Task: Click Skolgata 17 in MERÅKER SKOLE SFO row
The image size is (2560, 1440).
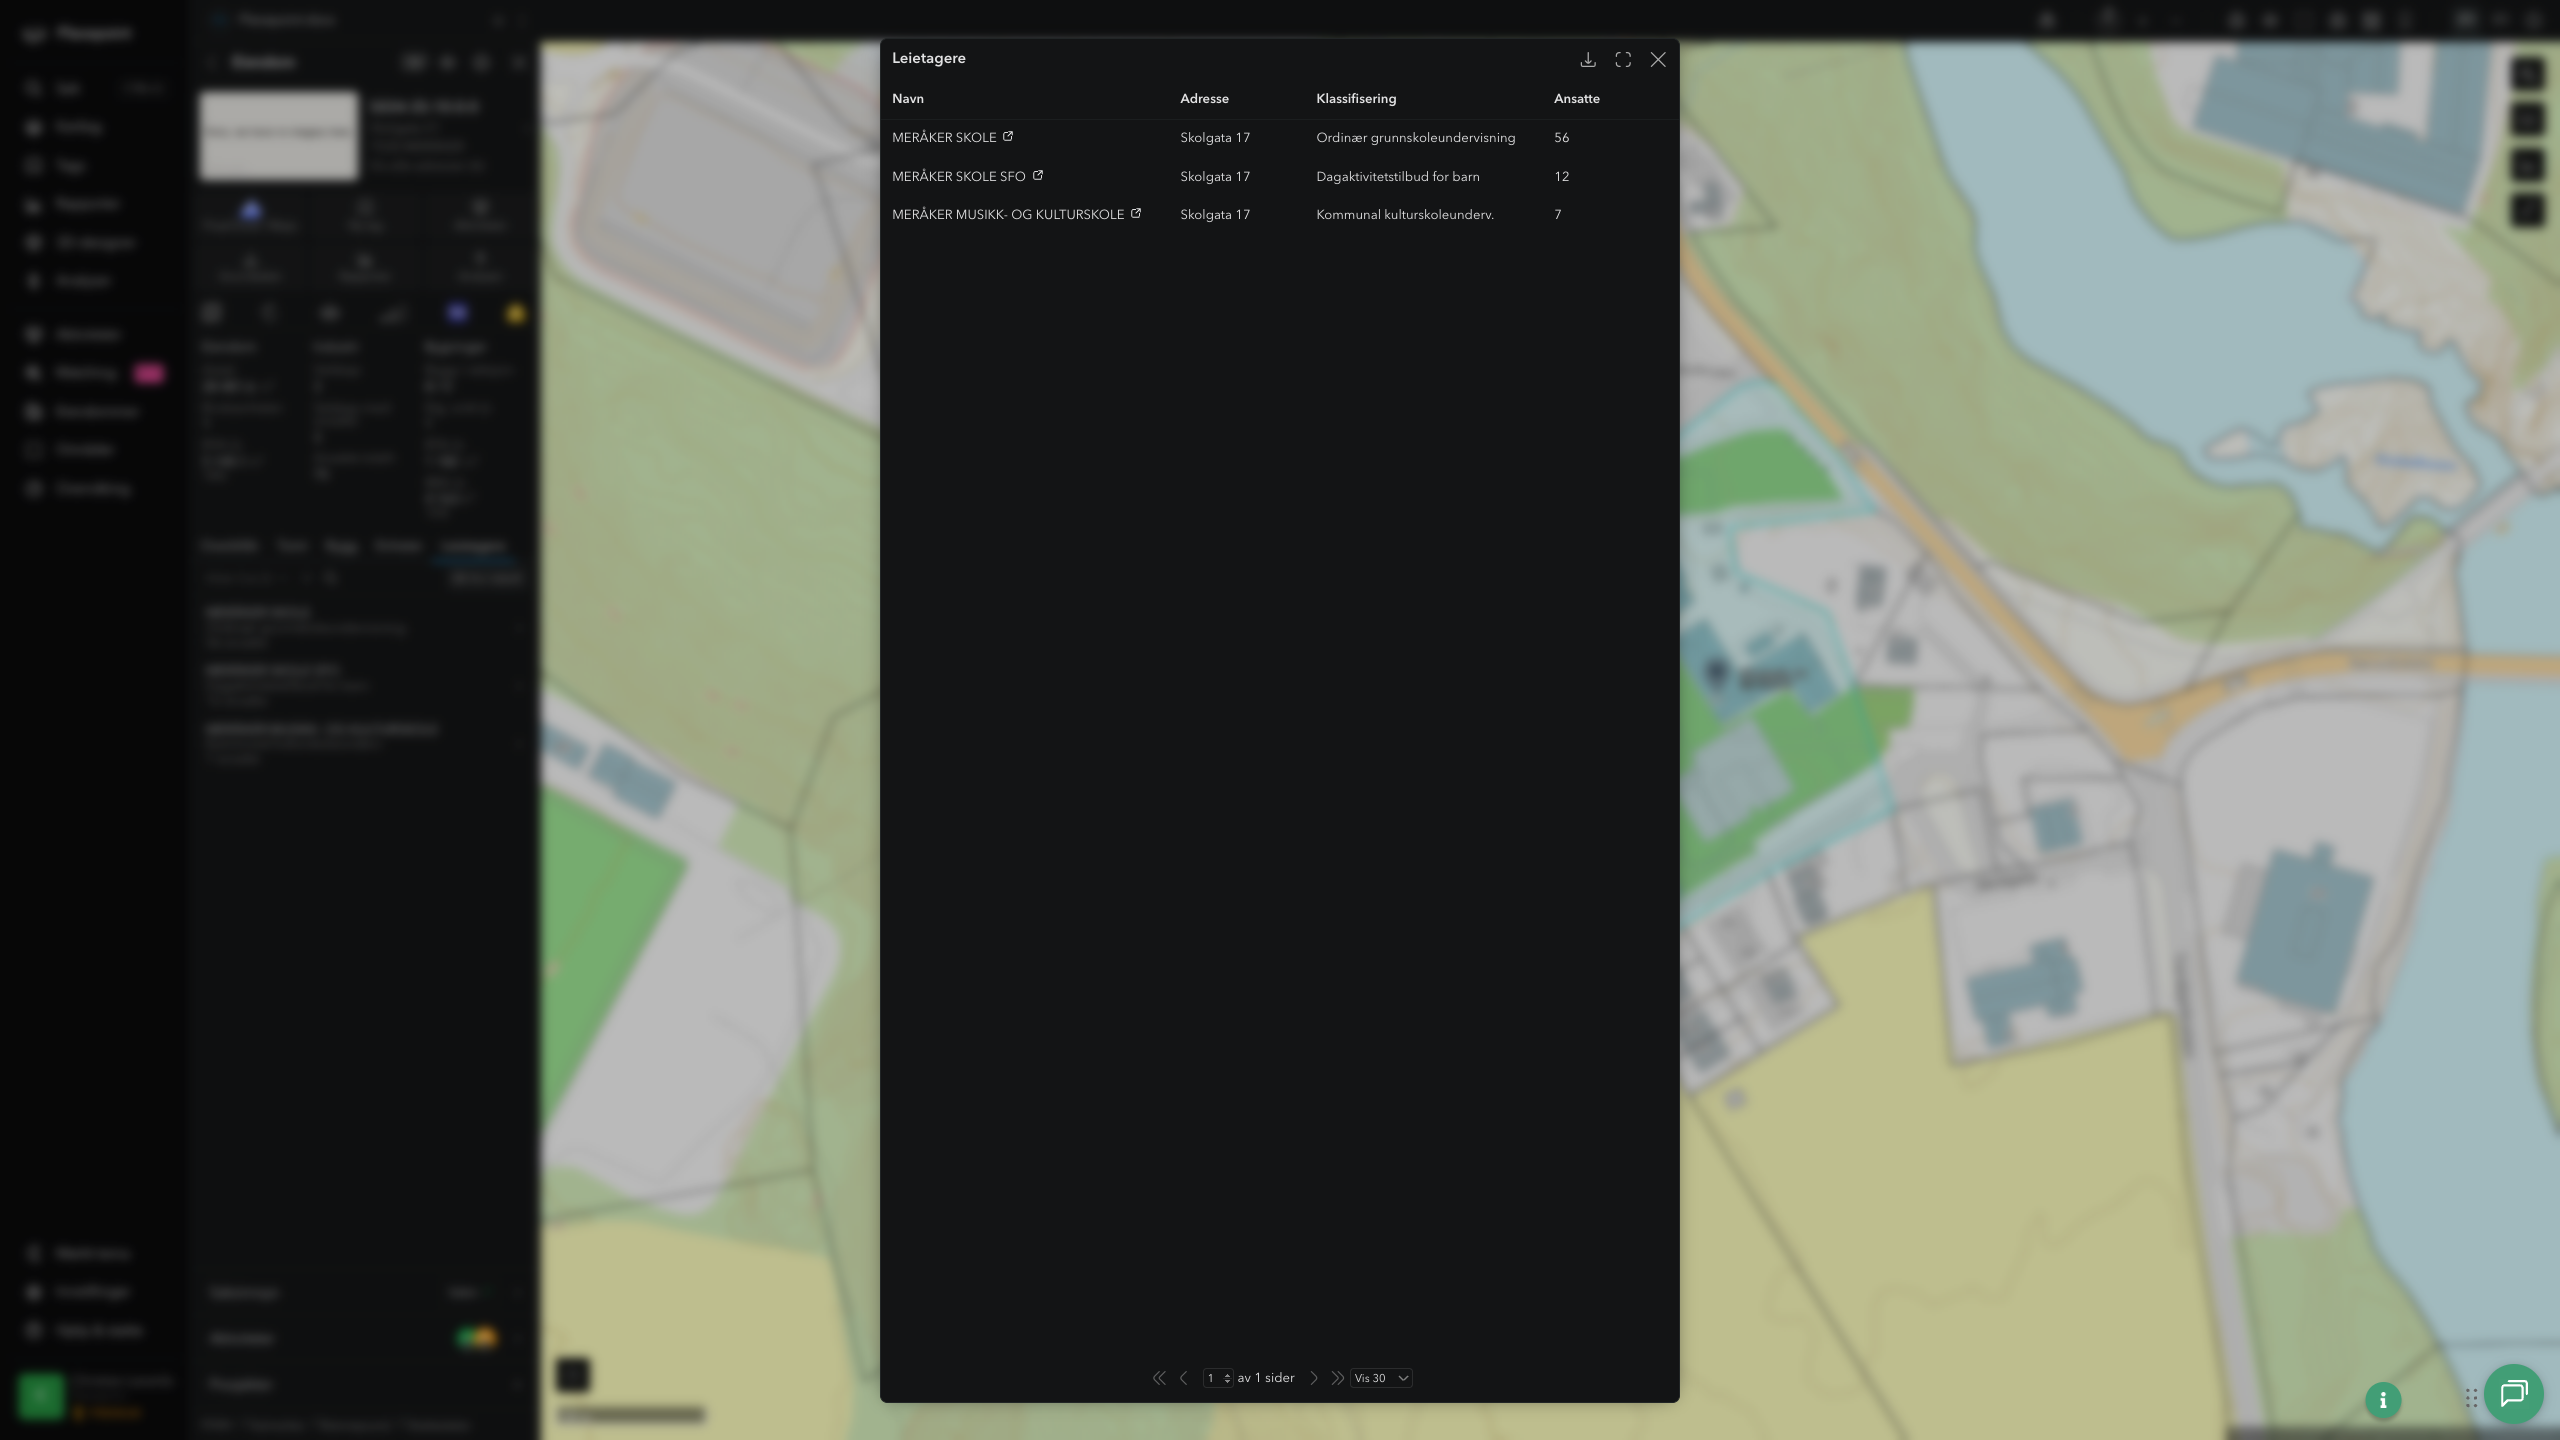Action: pyautogui.click(x=1215, y=177)
